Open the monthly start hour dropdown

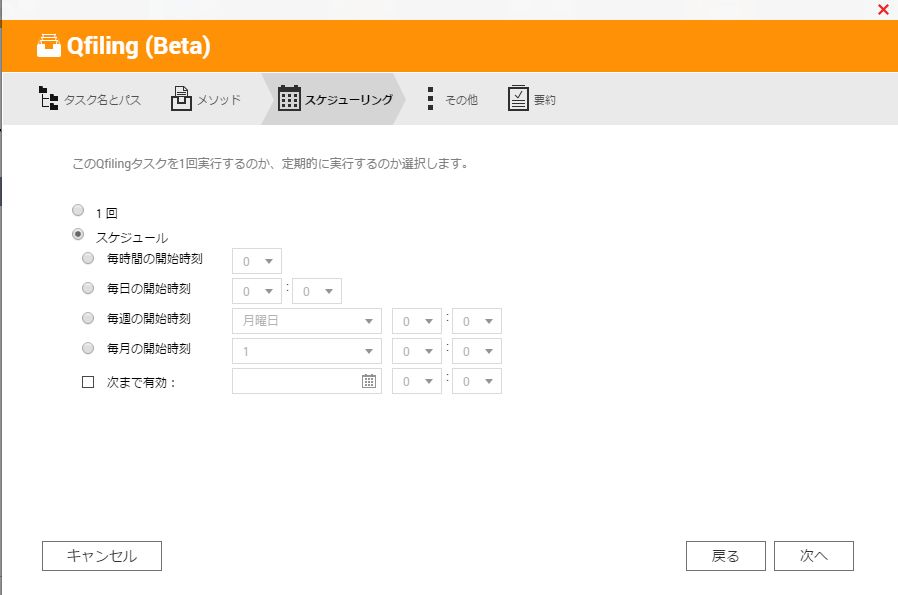(x=416, y=351)
